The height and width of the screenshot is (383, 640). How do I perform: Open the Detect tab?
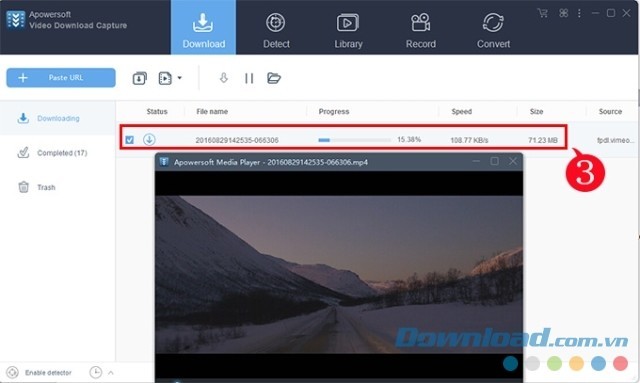point(276,31)
